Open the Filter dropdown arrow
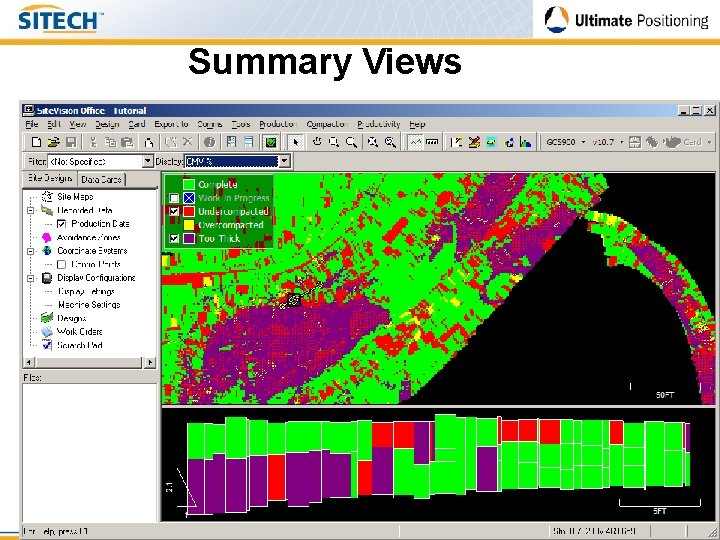This screenshot has height=540, width=720. [x=147, y=161]
